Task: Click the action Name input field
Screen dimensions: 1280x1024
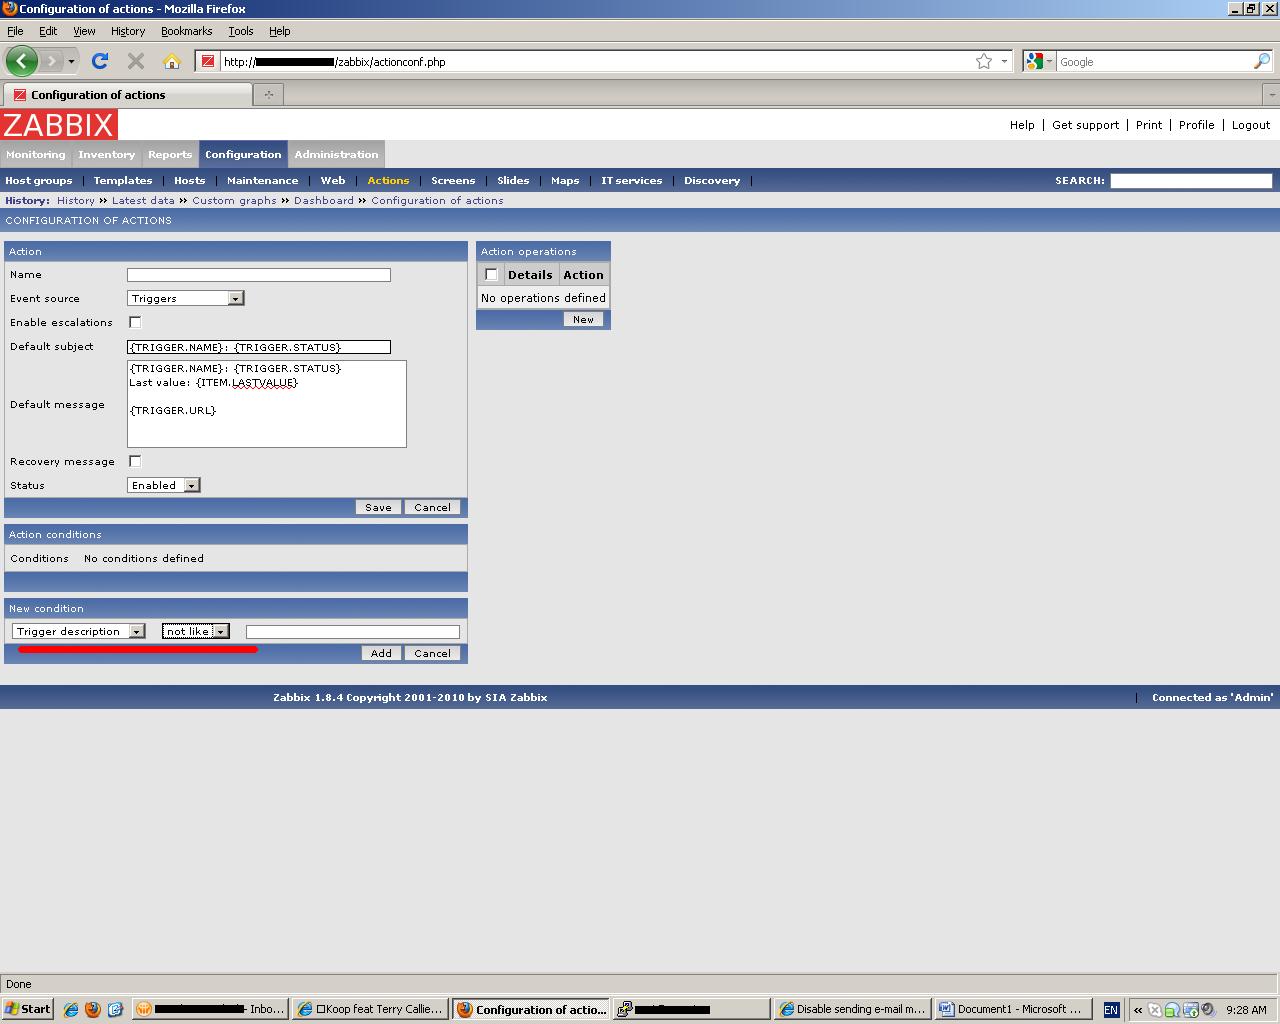Action: (x=259, y=275)
